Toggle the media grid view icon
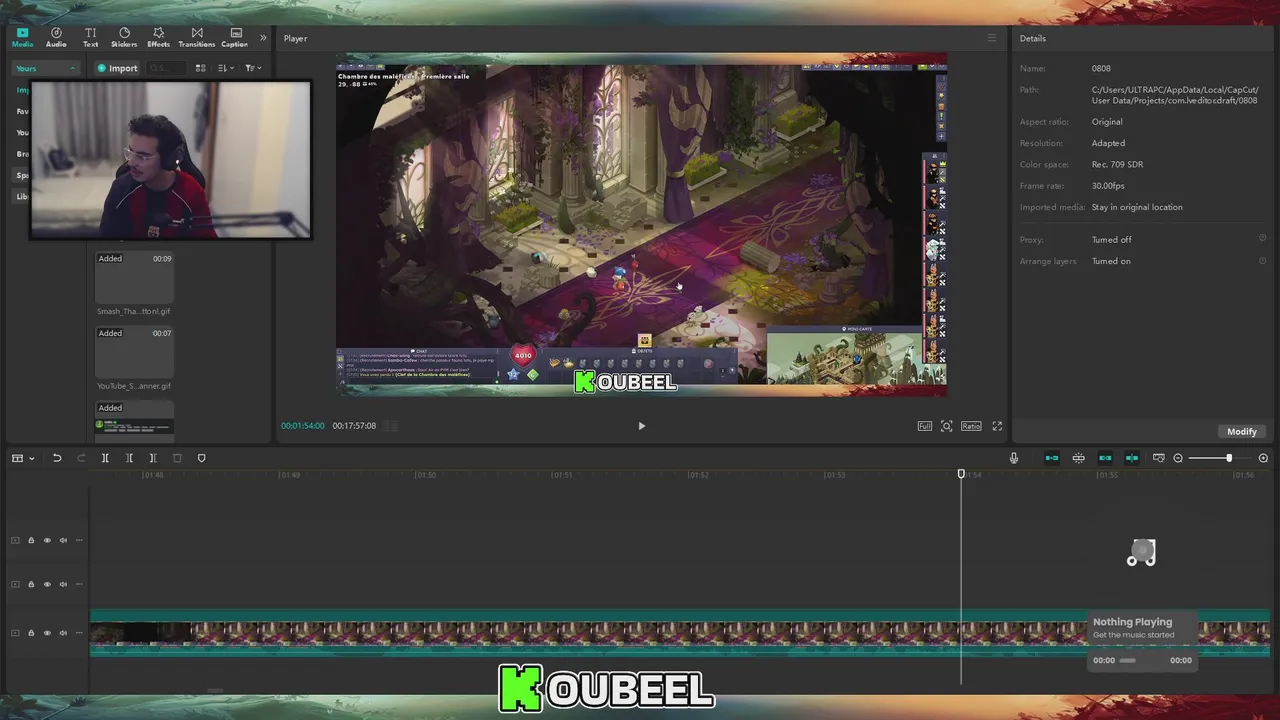The height and width of the screenshot is (720, 1280). coord(200,68)
